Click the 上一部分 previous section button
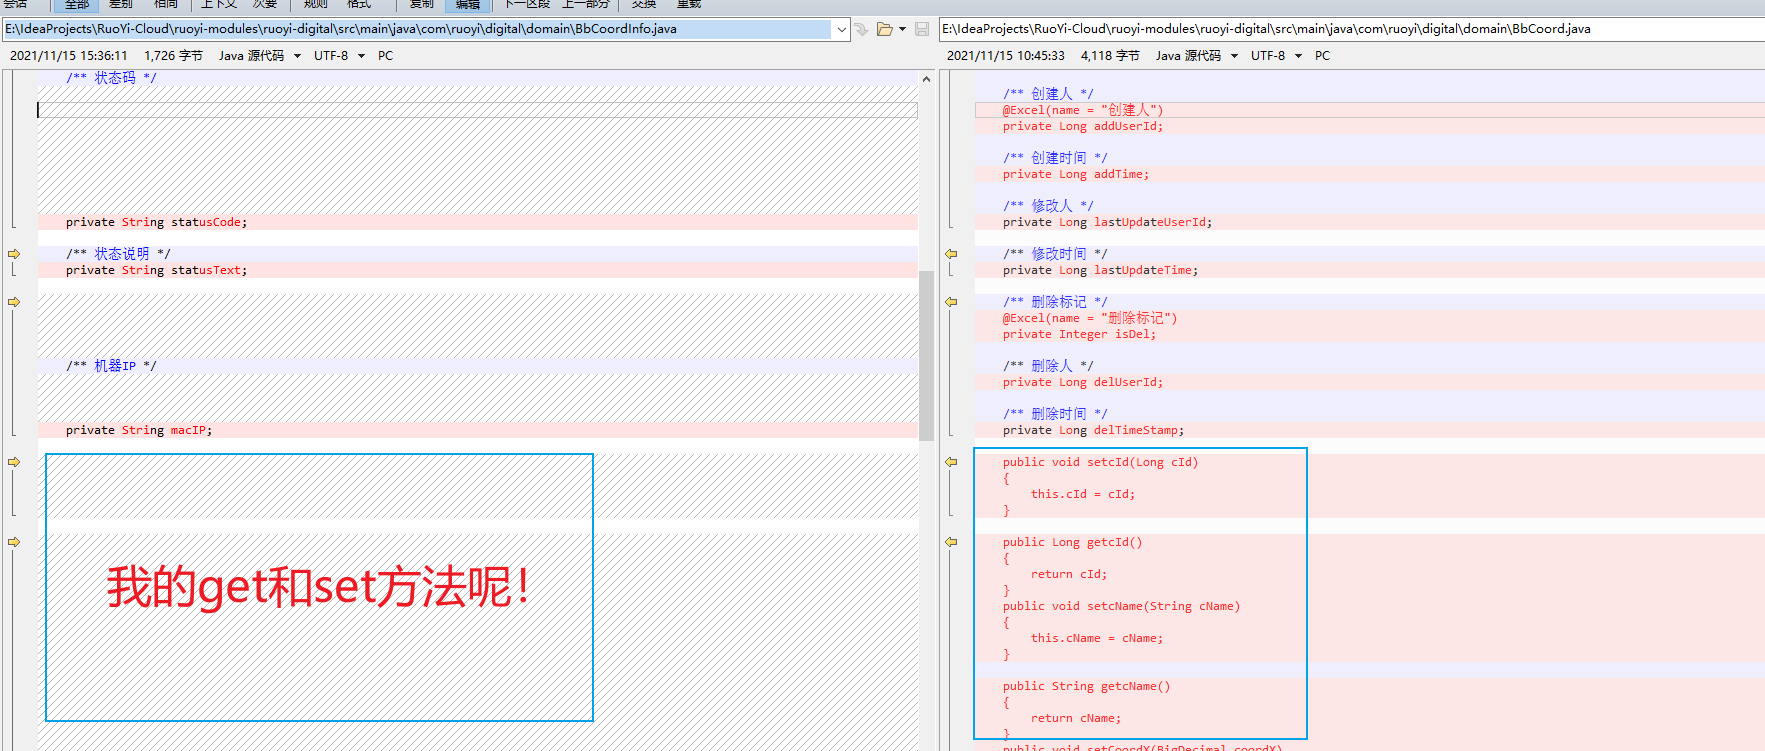The height and width of the screenshot is (751, 1765). [x=585, y=5]
